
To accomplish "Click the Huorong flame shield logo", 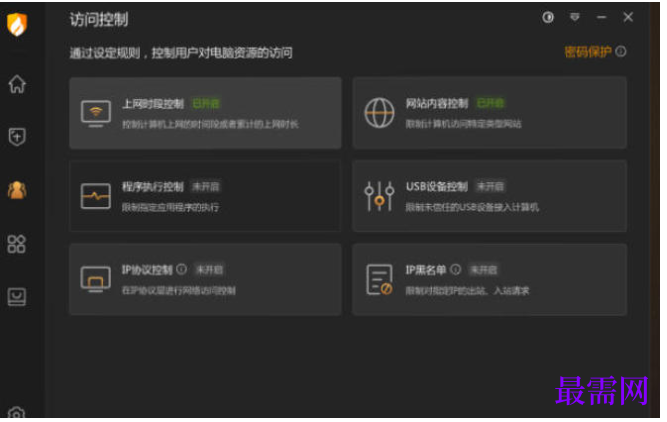I will (x=17, y=24).
